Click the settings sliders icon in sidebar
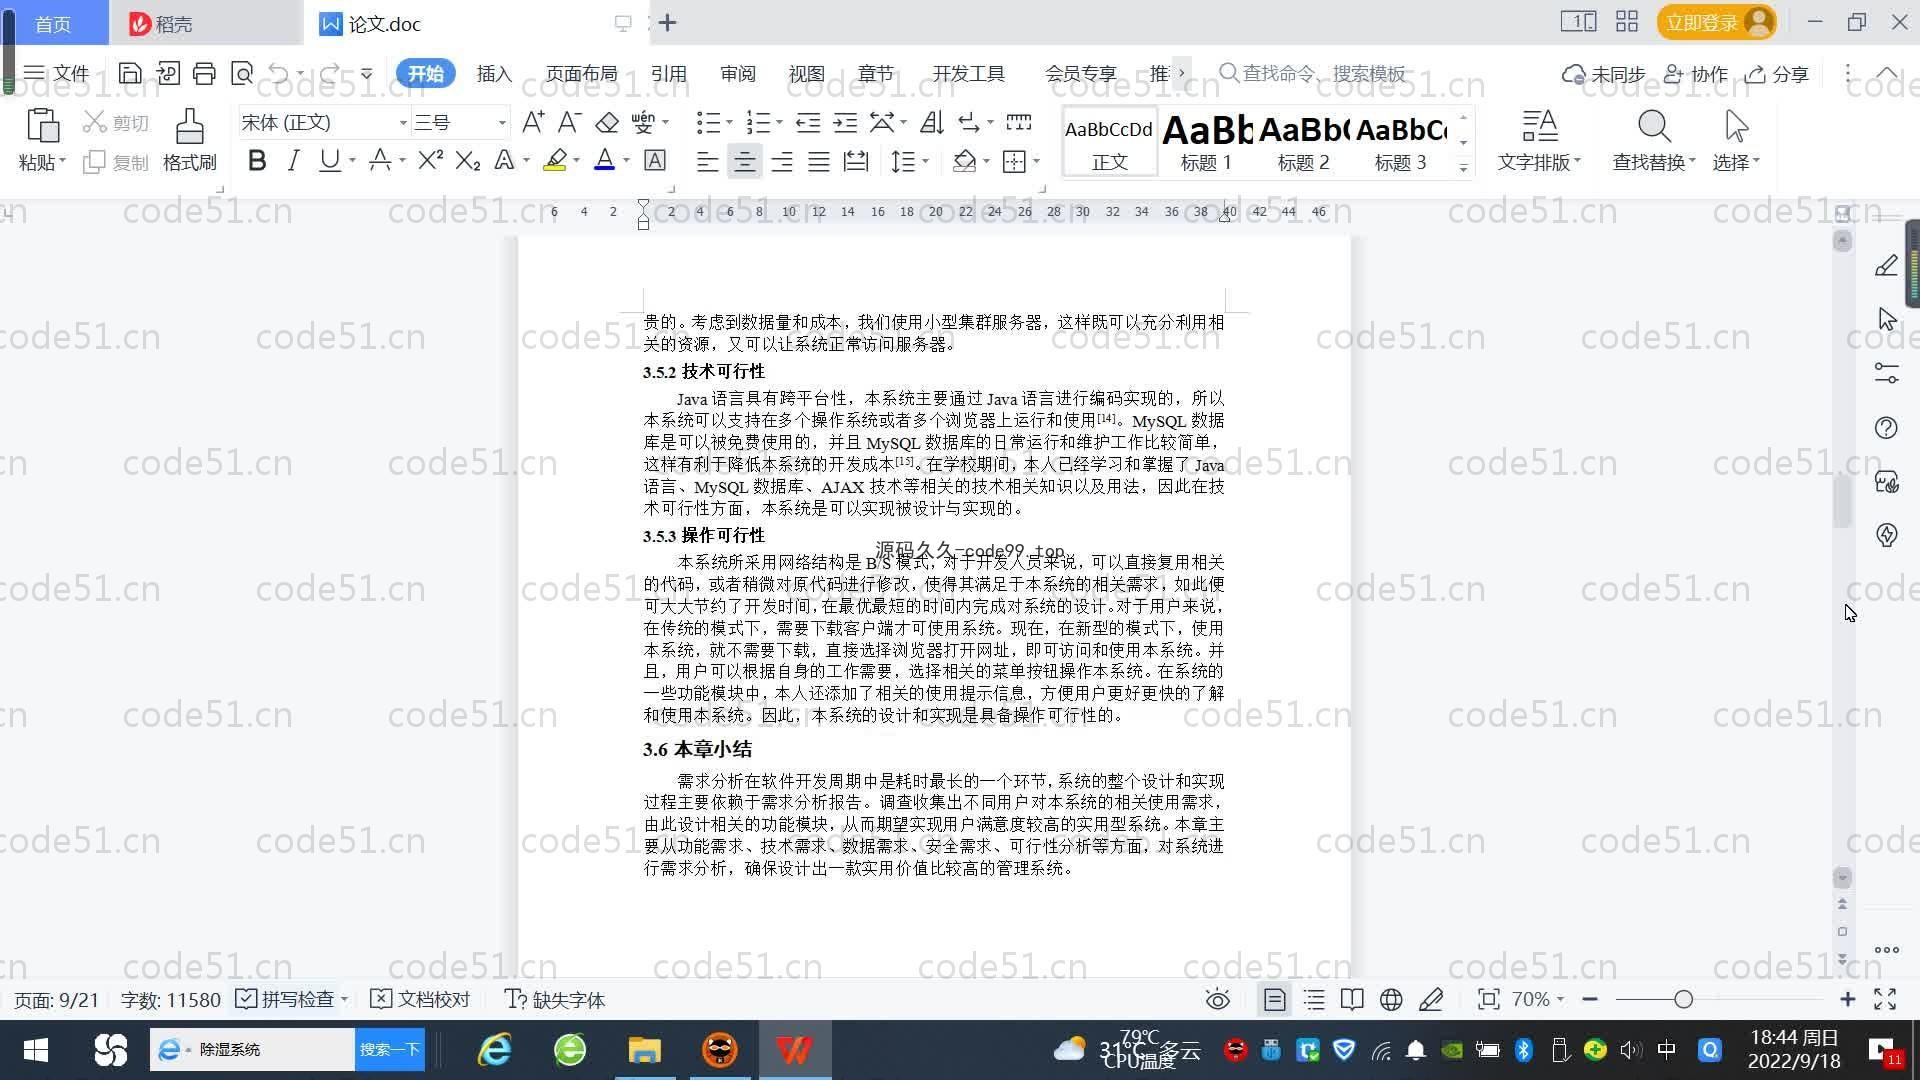This screenshot has height=1080, width=1920. coord(1886,373)
